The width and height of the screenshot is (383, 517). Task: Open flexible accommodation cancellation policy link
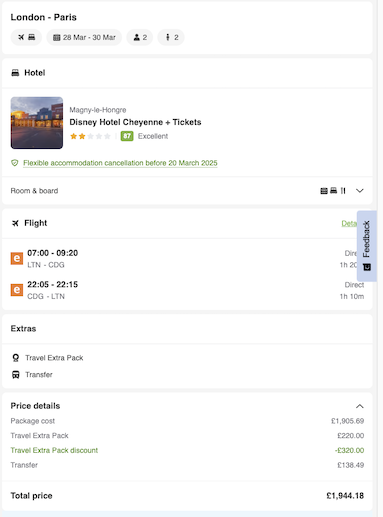120,163
